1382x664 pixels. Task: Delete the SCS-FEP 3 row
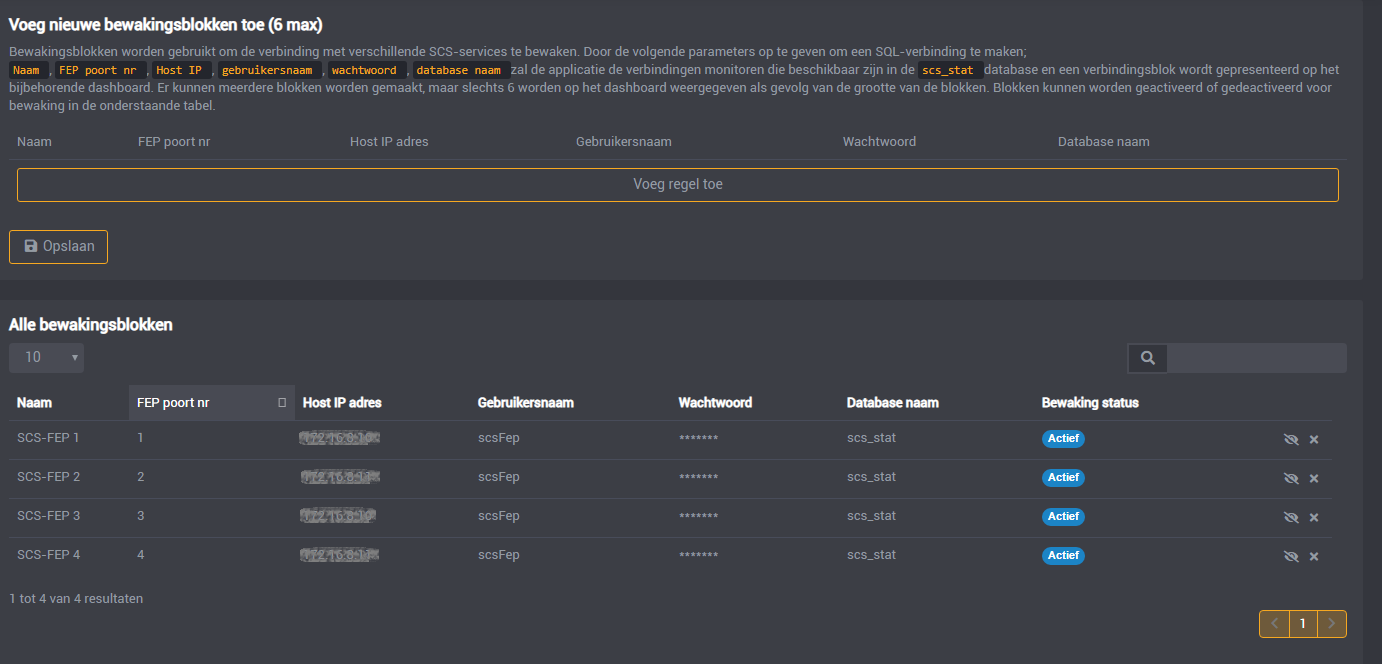pos(1314,517)
